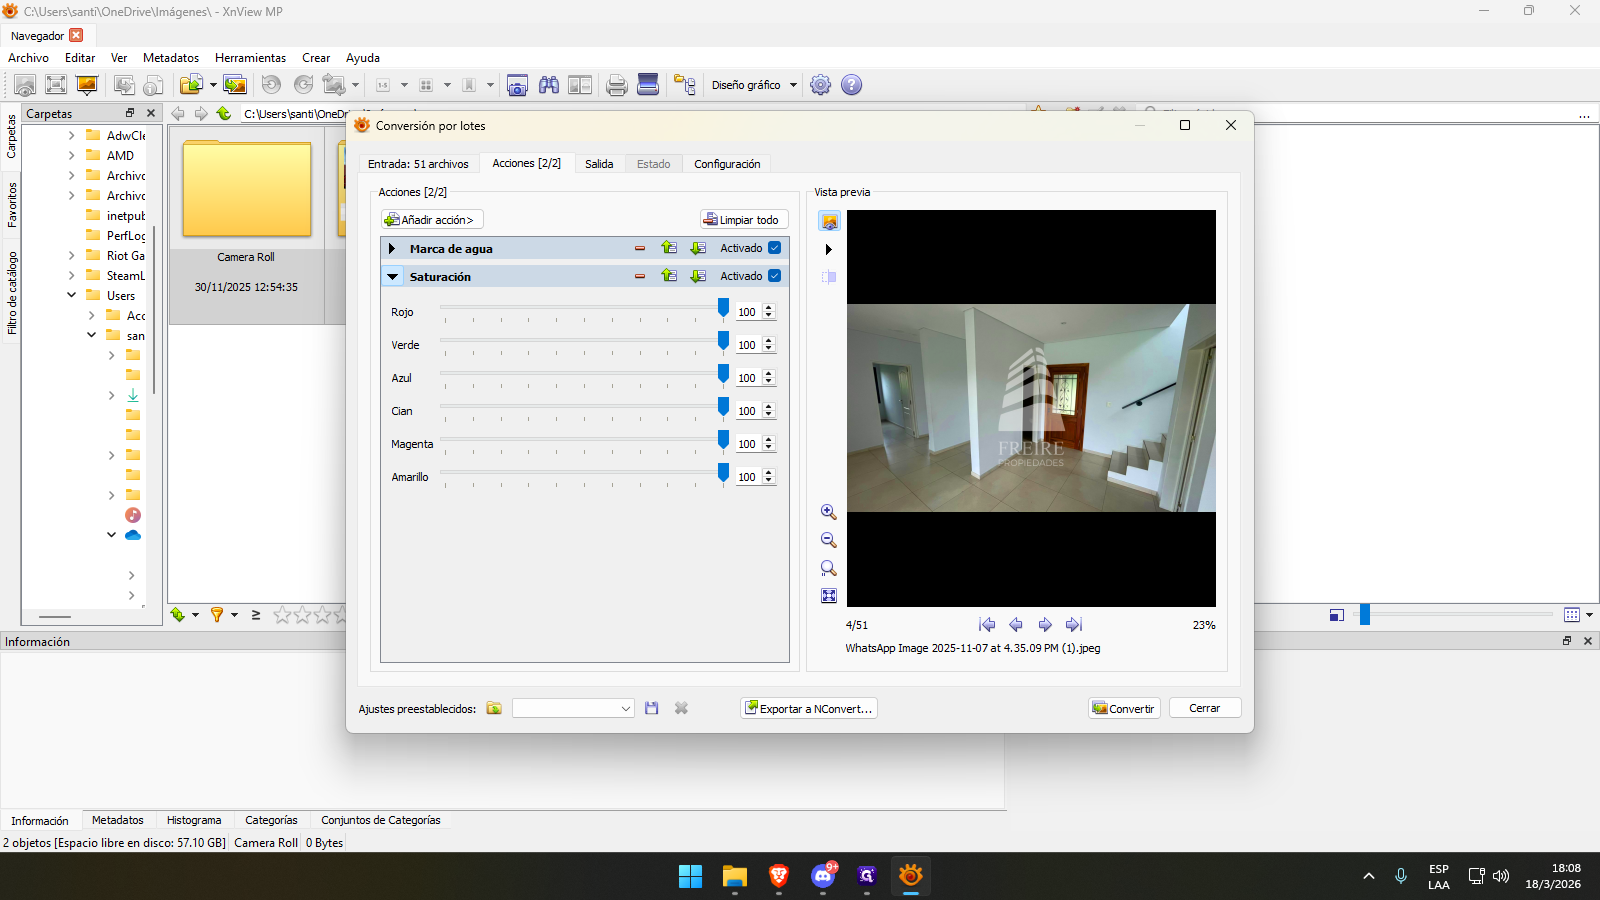Screen dimensions: 1600x900
Task: Go to next preview image arrow
Action: click(1045, 624)
